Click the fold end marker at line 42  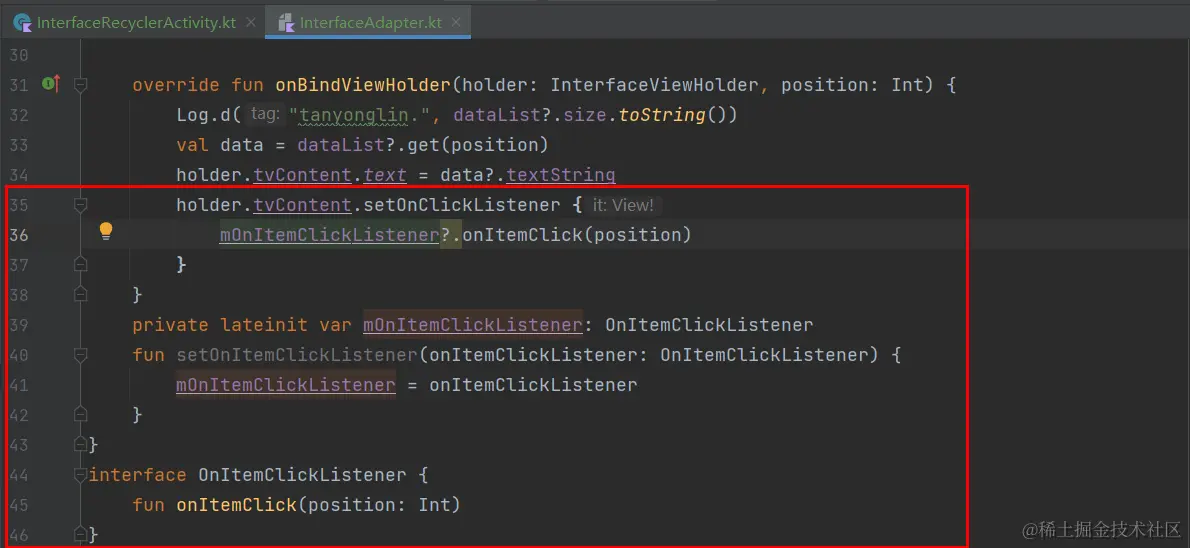81,414
